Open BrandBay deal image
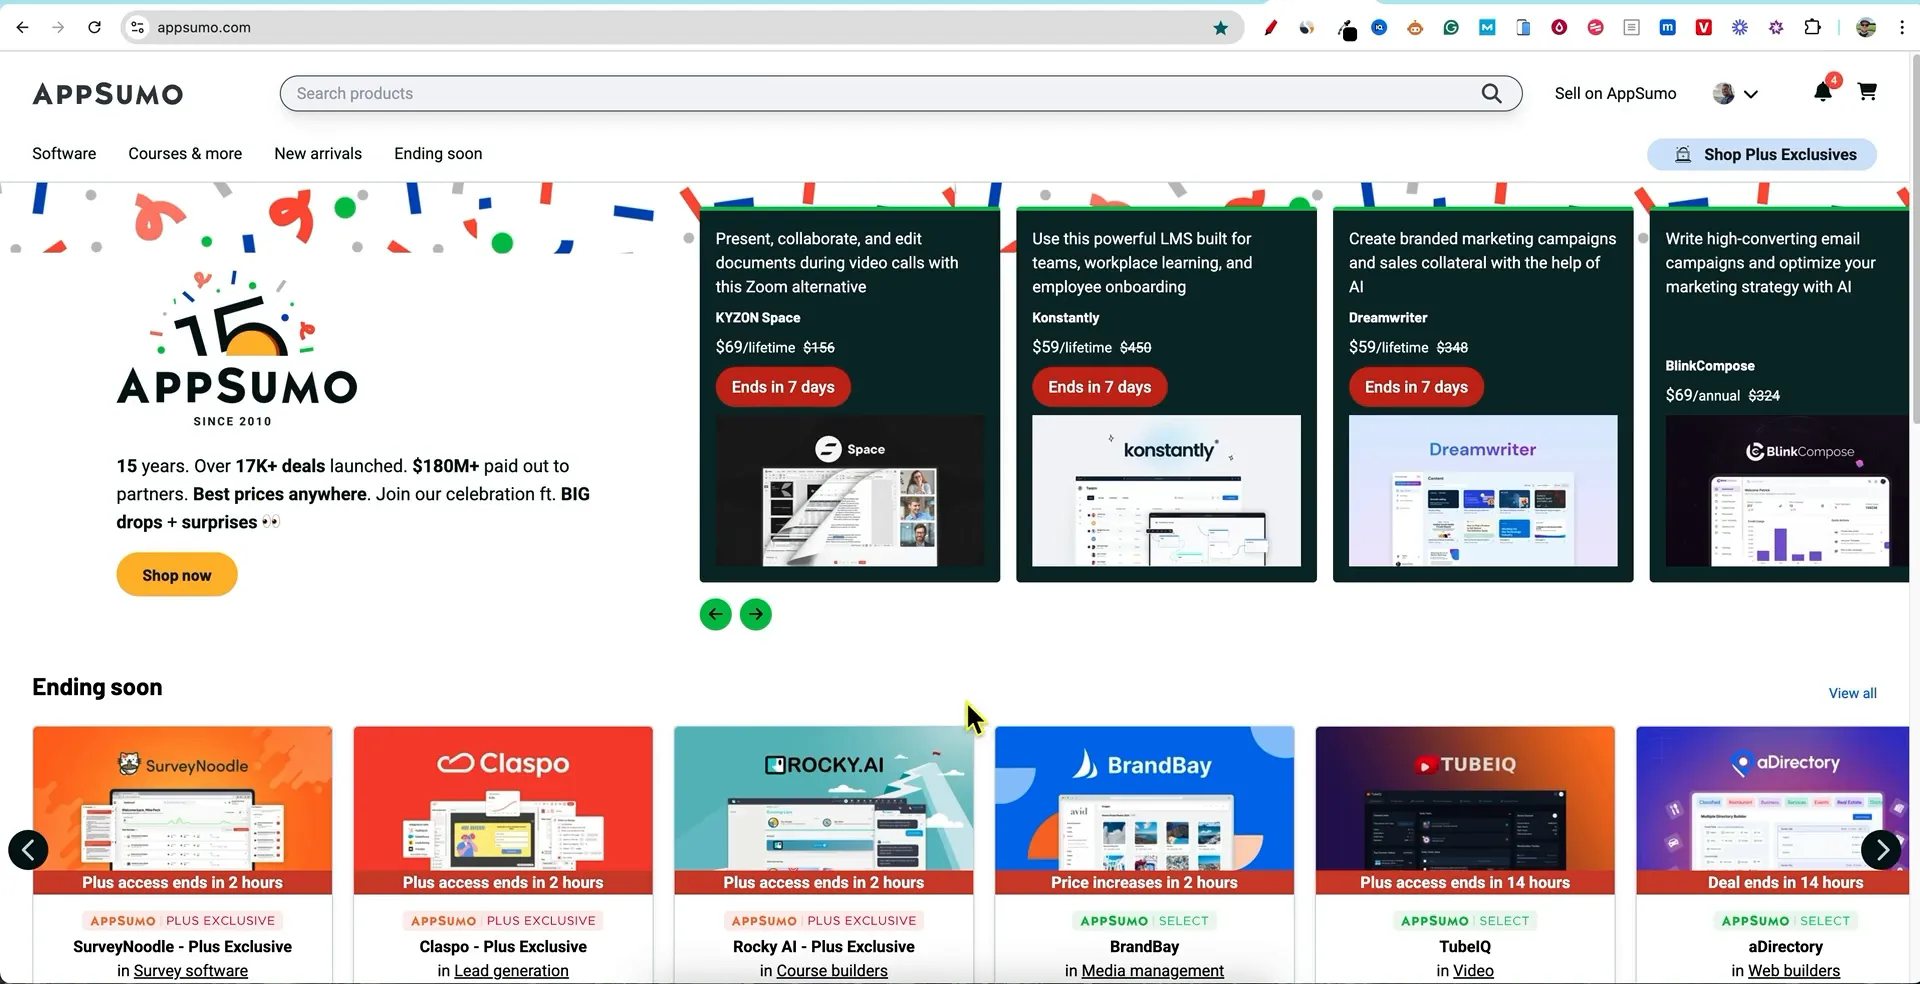Image resolution: width=1920 pixels, height=984 pixels. click(x=1144, y=810)
